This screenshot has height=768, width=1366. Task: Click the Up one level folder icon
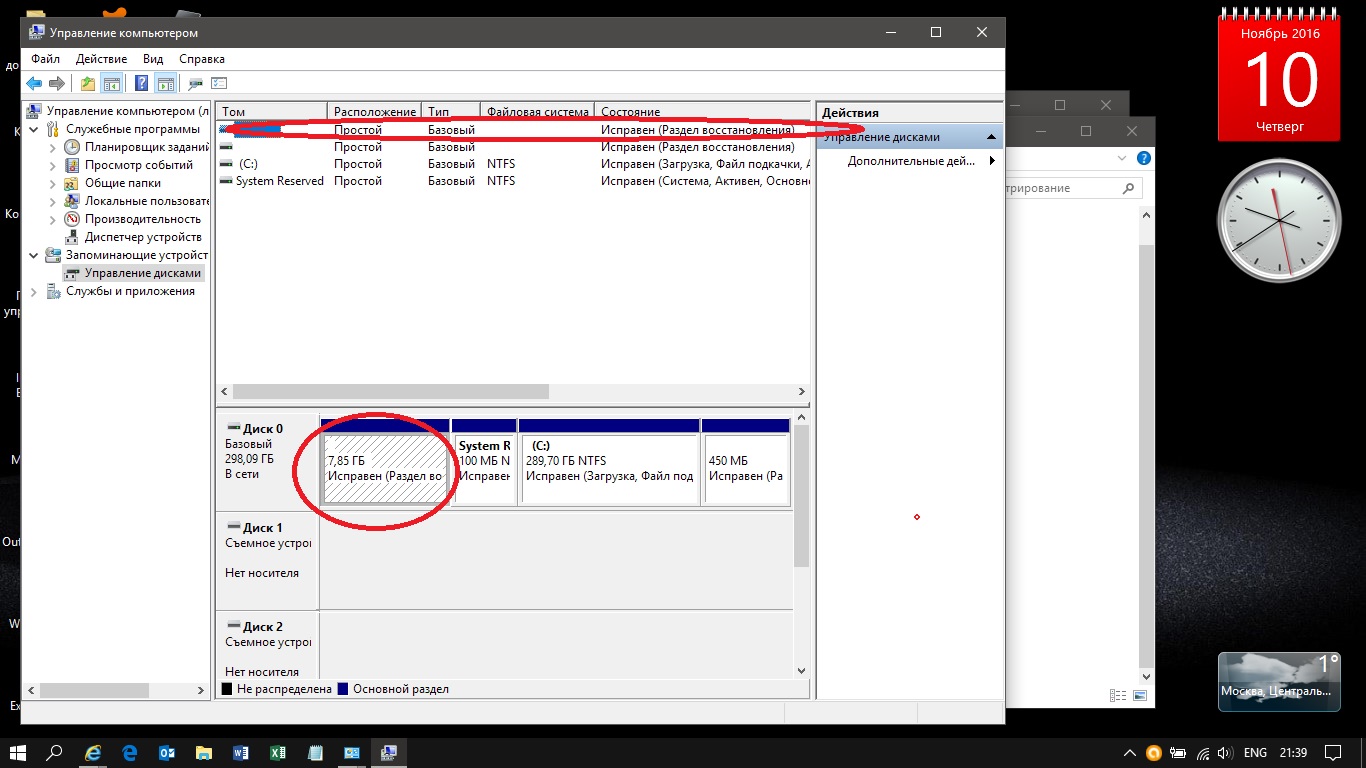[88, 84]
